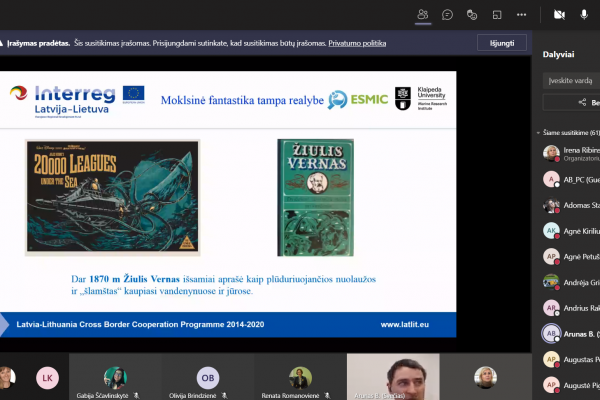Click the share content tray icon
The image size is (600, 400).
pyautogui.click(x=497, y=15)
